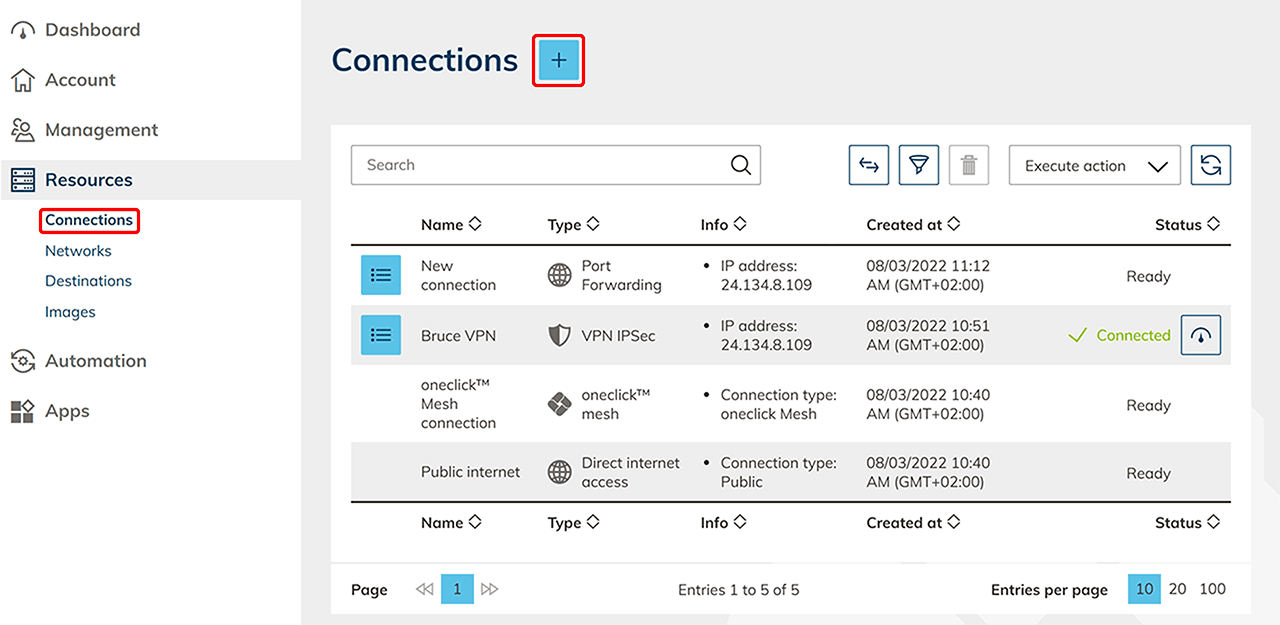Click the search magnifier icon

(740, 166)
